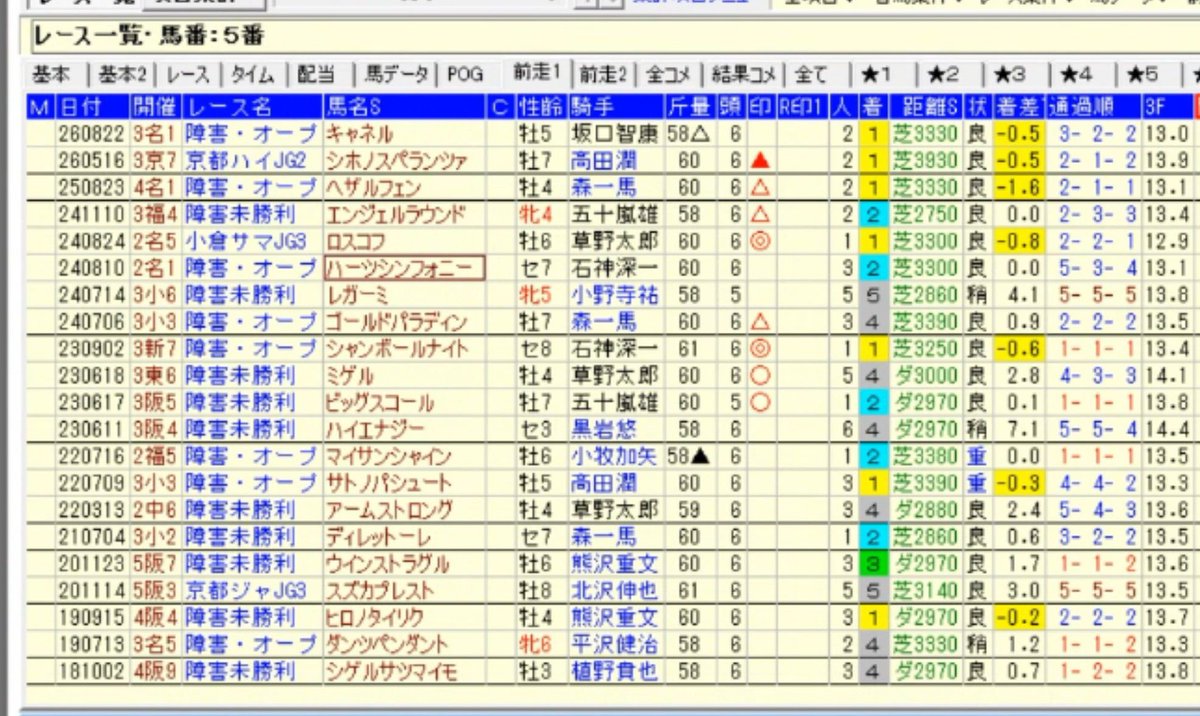The image size is (1200, 716).
Task: Click the 3着 finish cell in ウインストラグル row
Action: (x=872, y=564)
